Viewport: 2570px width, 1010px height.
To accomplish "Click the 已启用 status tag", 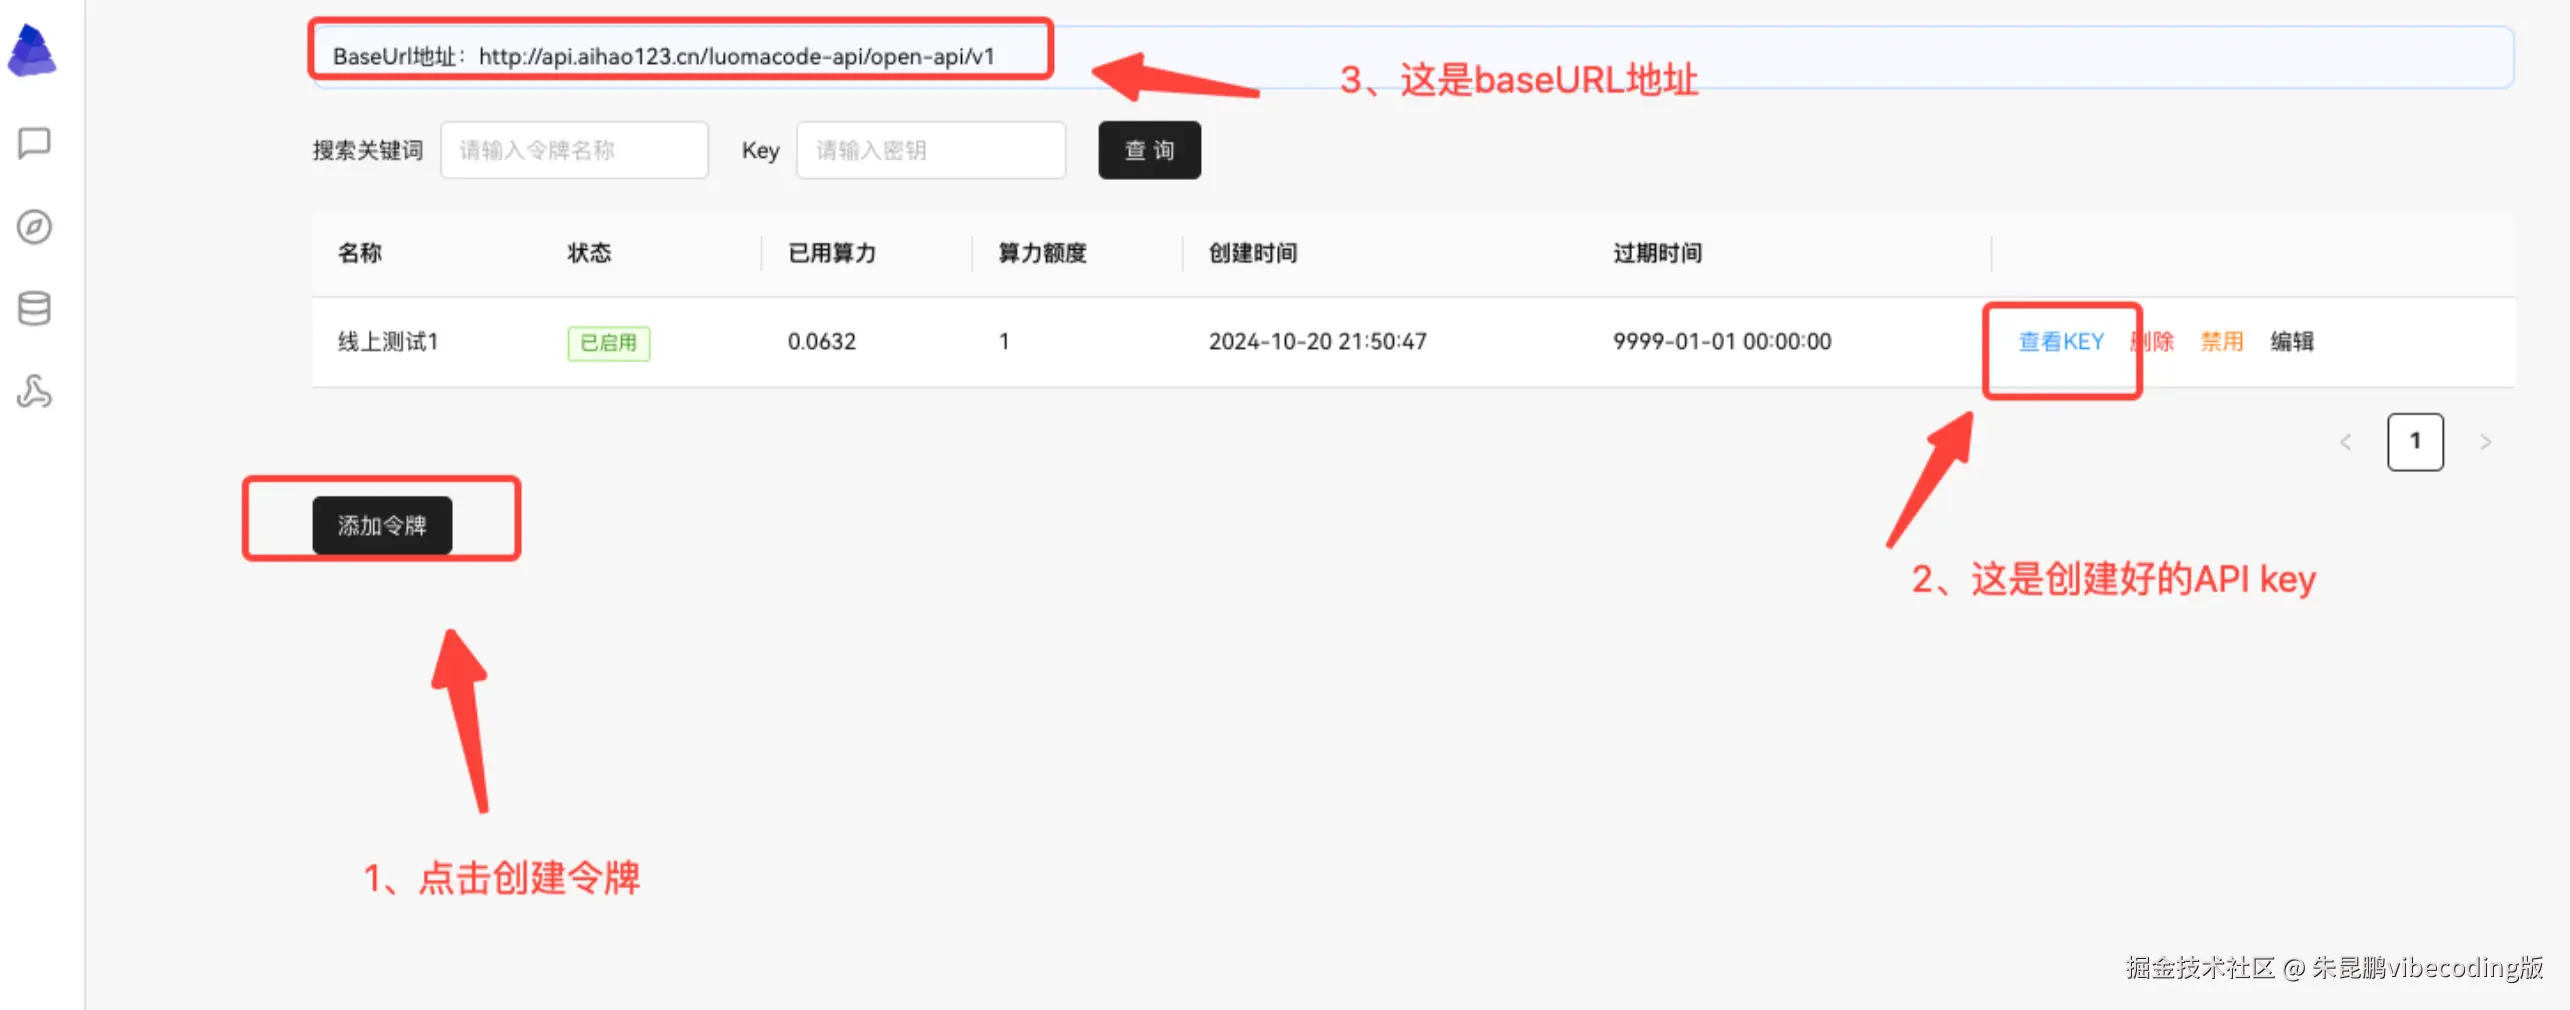I will click(608, 343).
